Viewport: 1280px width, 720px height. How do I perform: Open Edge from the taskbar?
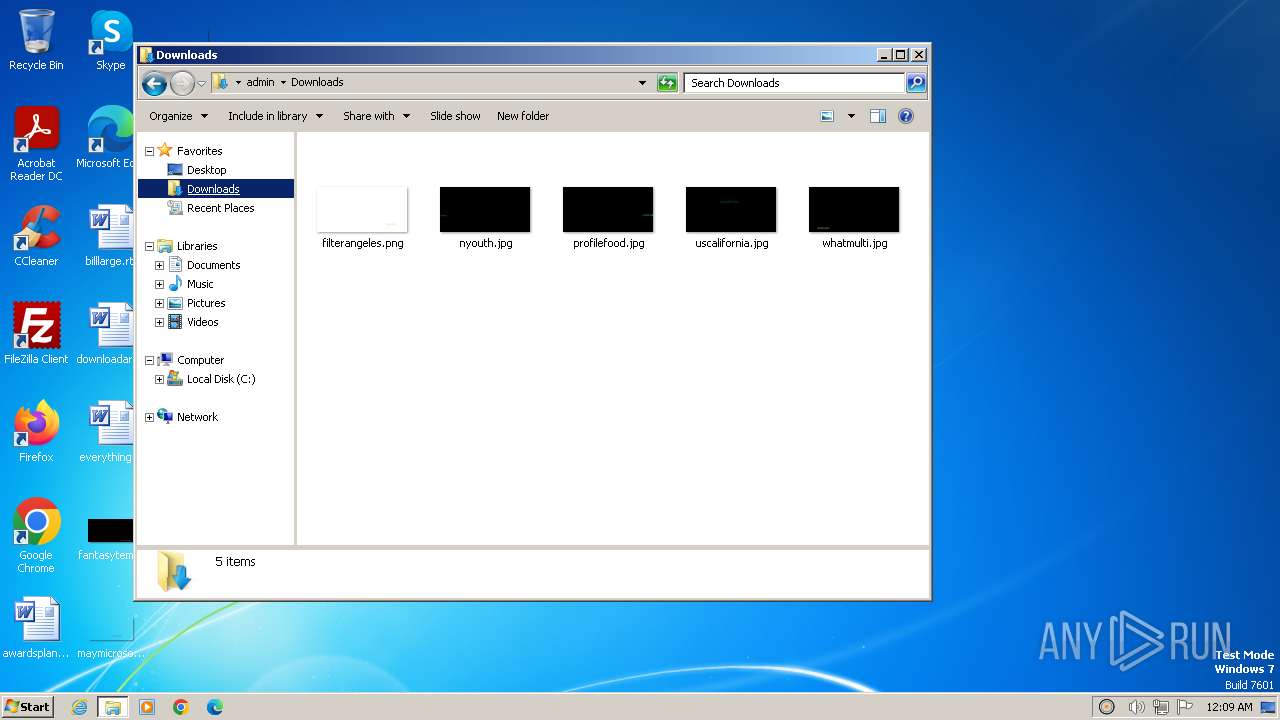point(215,707)
